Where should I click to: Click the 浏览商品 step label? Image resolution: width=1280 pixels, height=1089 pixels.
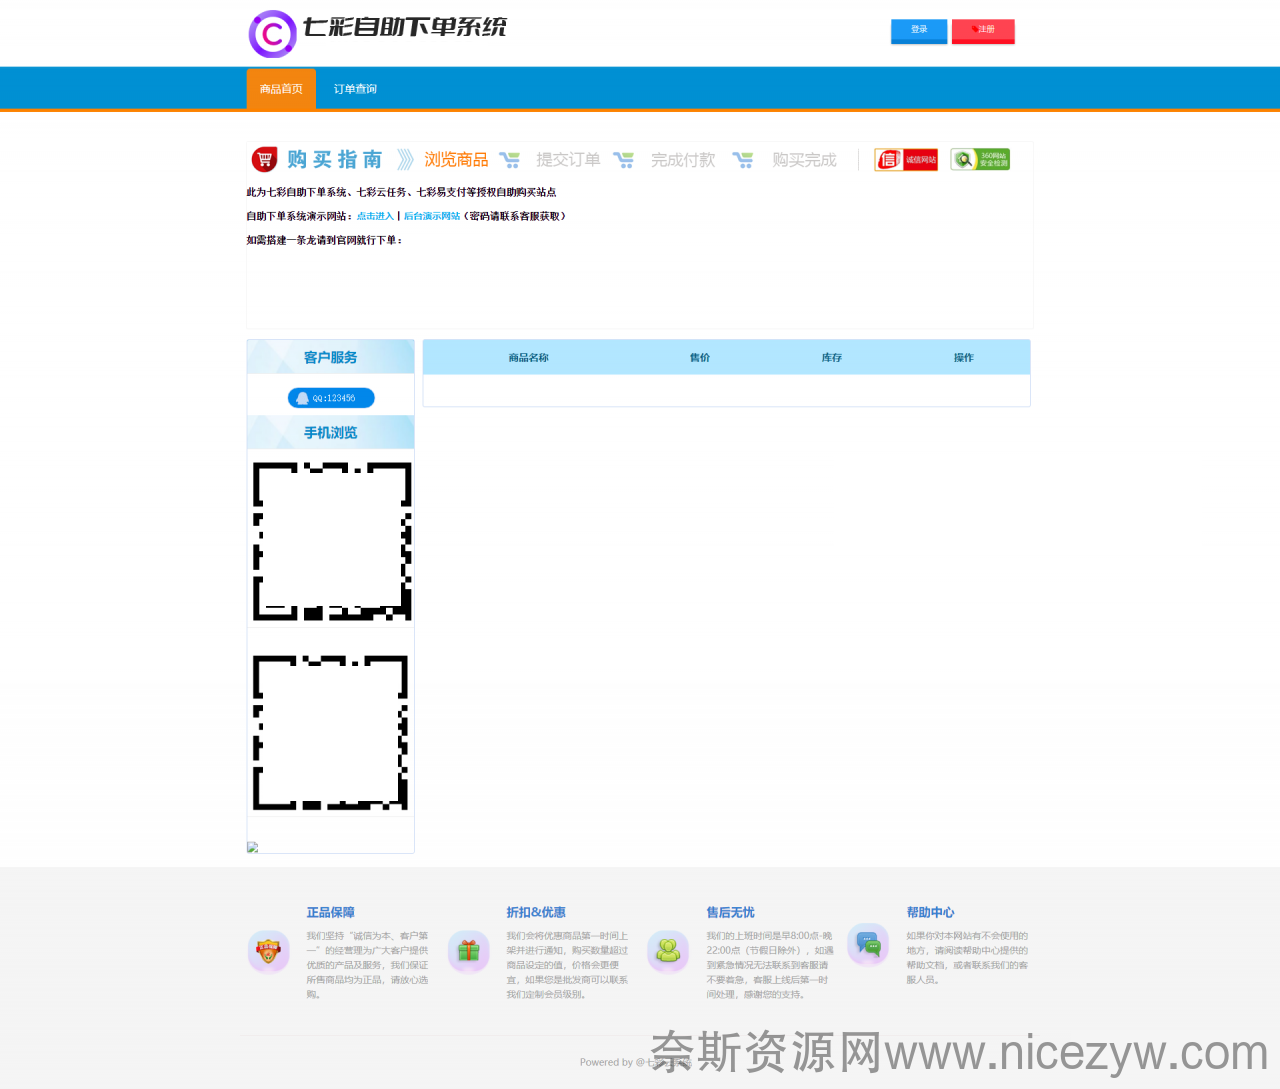click(x=456, y=160)
